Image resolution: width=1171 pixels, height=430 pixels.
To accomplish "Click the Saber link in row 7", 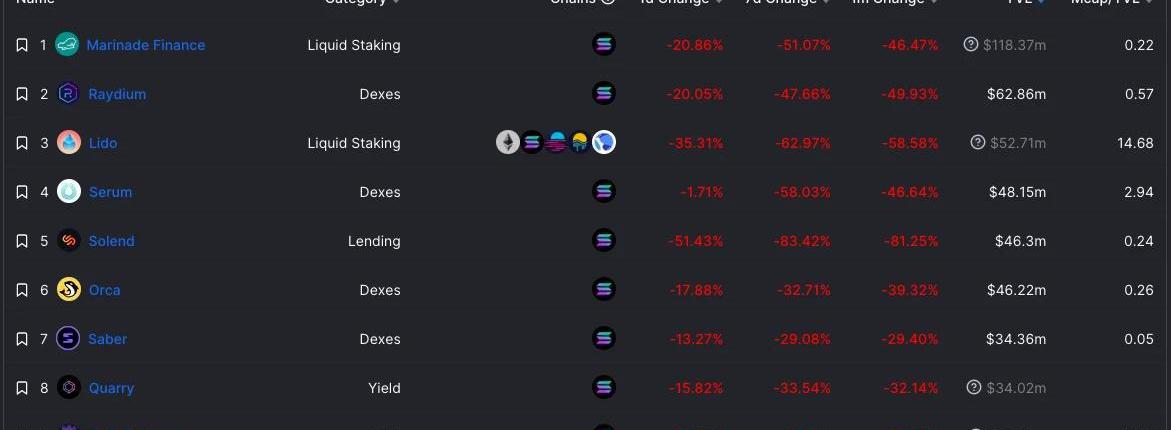I will [x=108, y=339].
